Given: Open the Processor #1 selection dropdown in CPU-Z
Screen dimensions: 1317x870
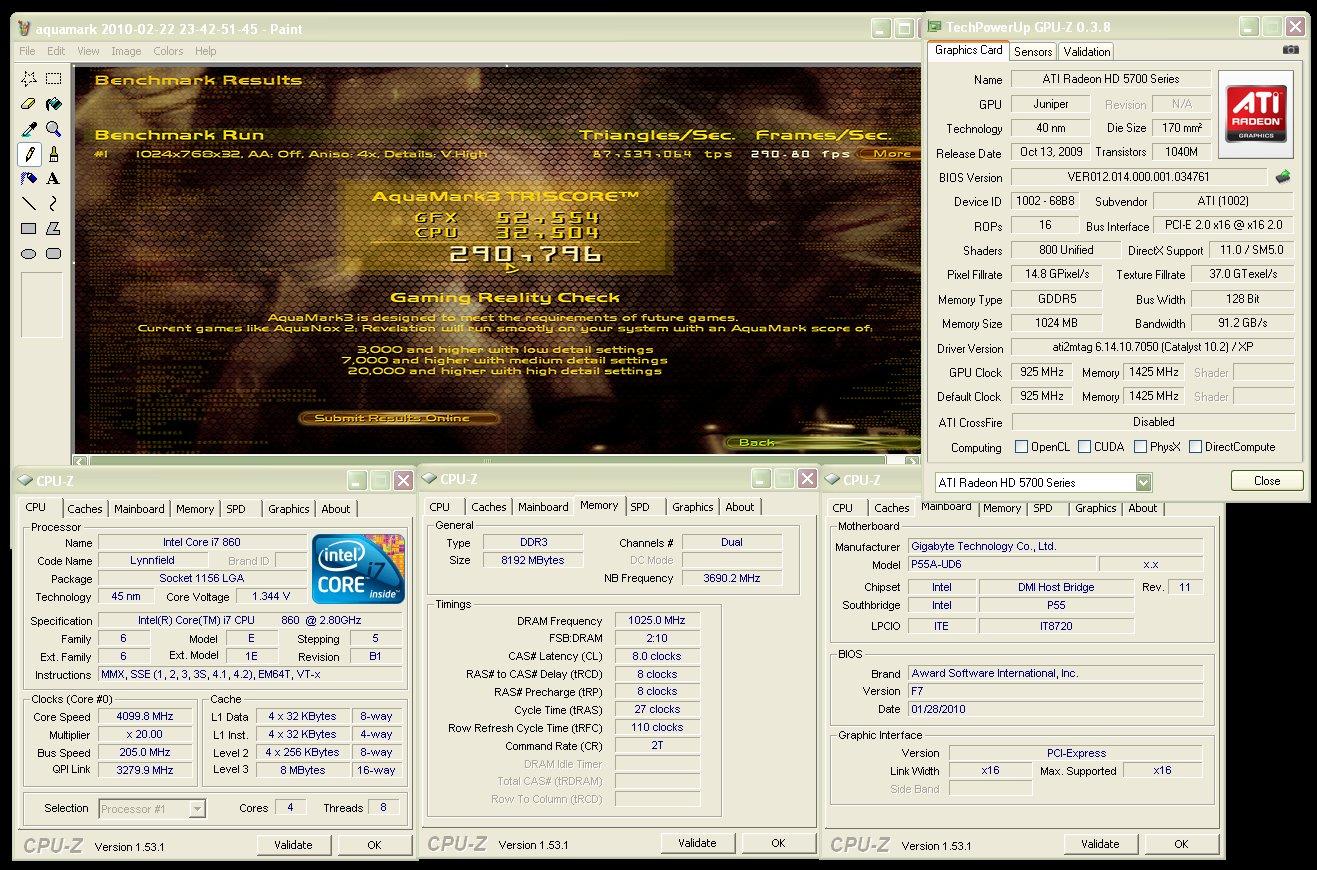Looking at the screenshot, I should point(197,808).
